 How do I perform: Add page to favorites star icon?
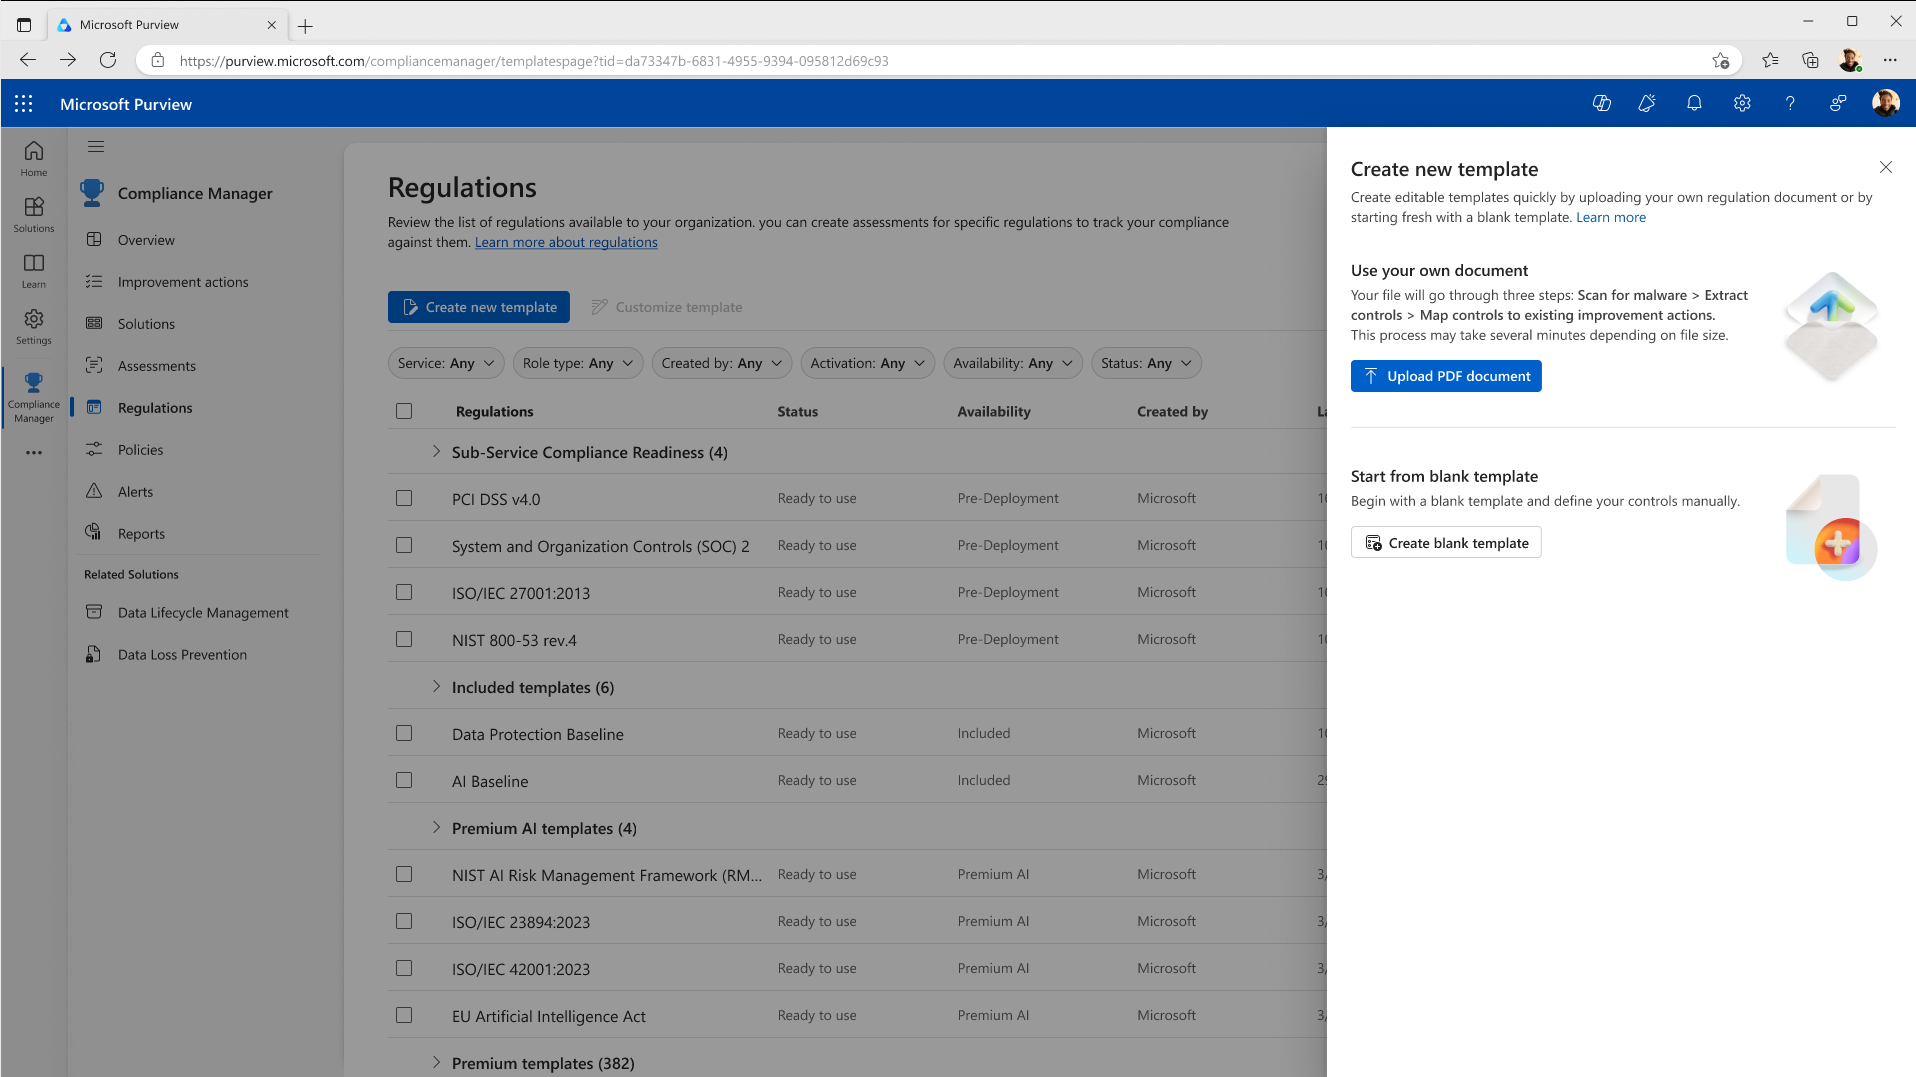[1720, 60]
